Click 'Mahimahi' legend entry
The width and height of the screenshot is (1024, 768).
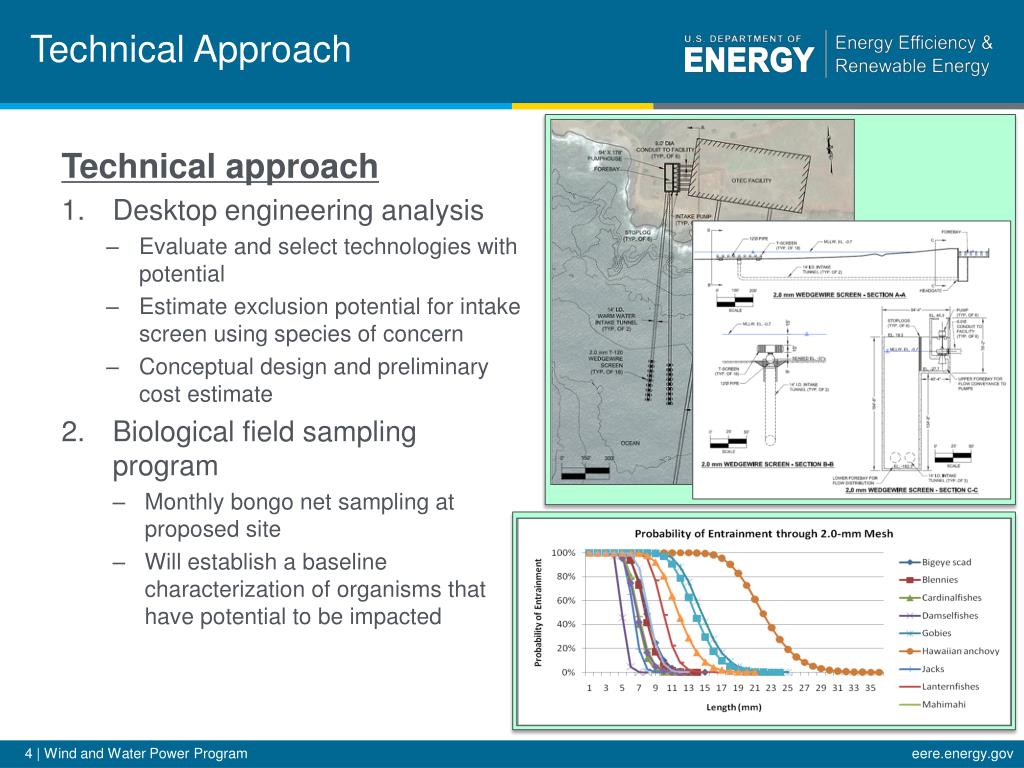(x=933, y=704)
